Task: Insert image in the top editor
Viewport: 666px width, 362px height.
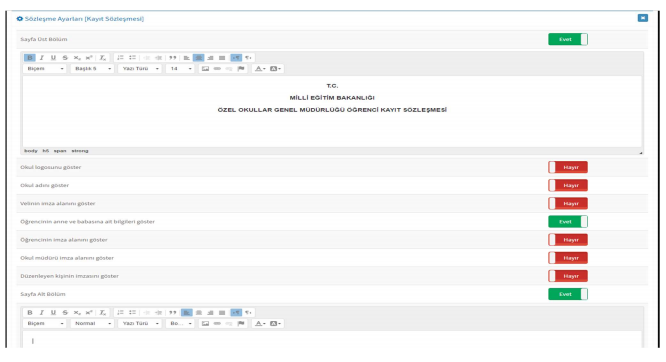Action: tap(205, 69)
